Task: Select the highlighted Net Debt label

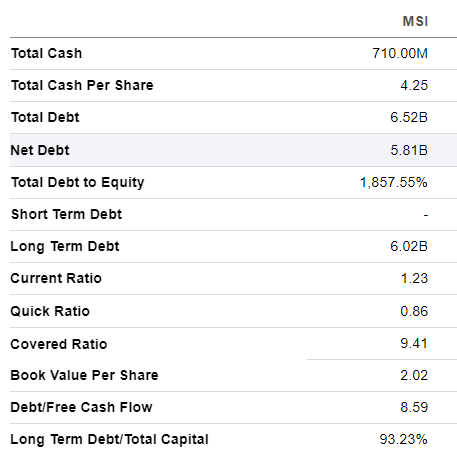Action: (40, 150)
